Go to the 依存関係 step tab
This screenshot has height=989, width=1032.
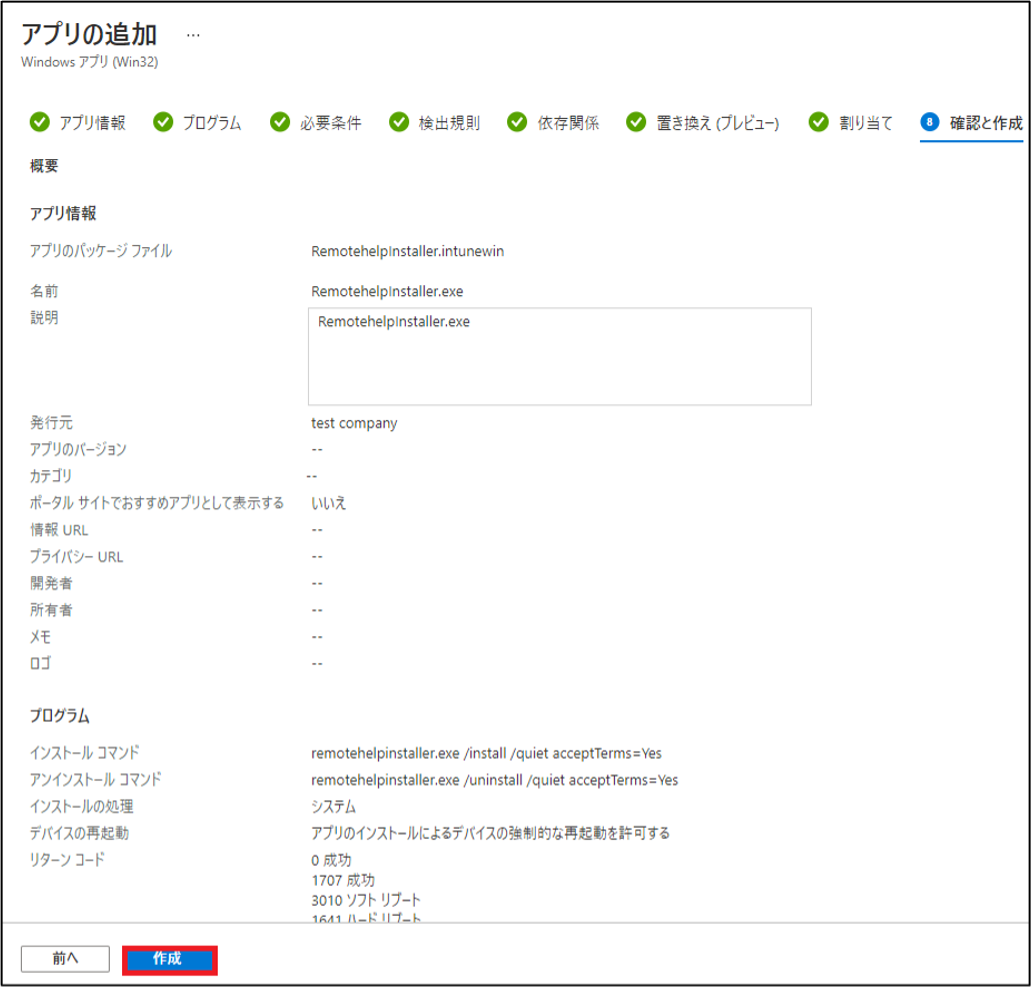pyautogui.click(x=568, y=123)
